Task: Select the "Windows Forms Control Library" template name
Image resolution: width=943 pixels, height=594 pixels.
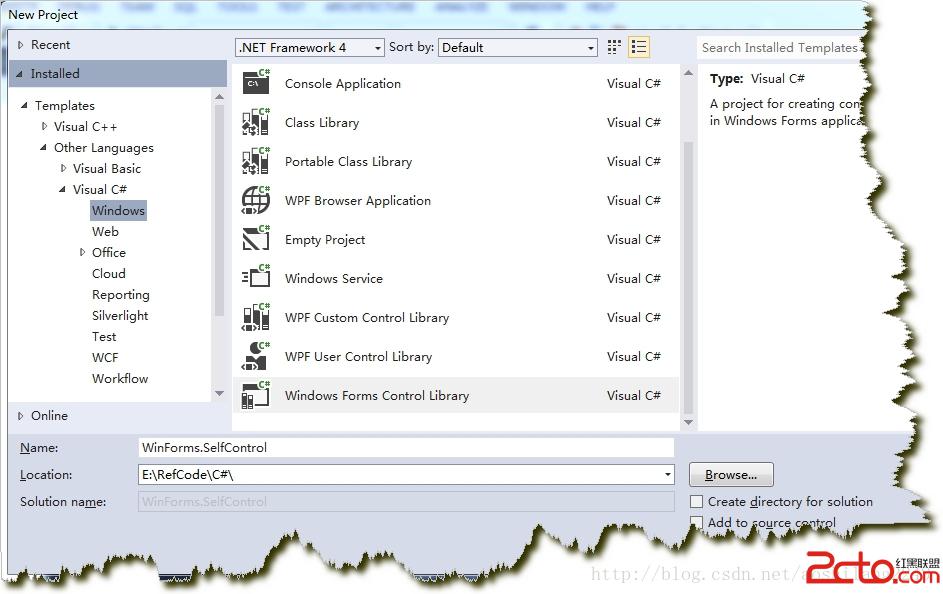Action: coord(377,396)
